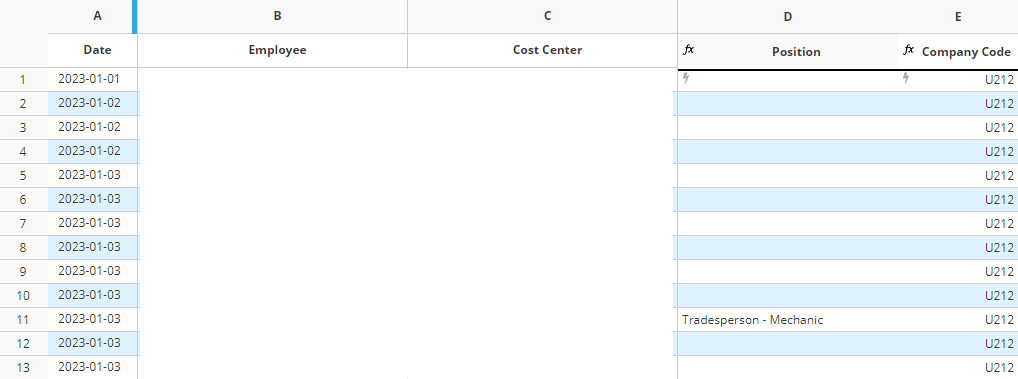Image resolution: width=1018 pixels, height=379 pixels.
Task: Click the blue divider handle between columns A and B
Action: click(x=134, y=16)
